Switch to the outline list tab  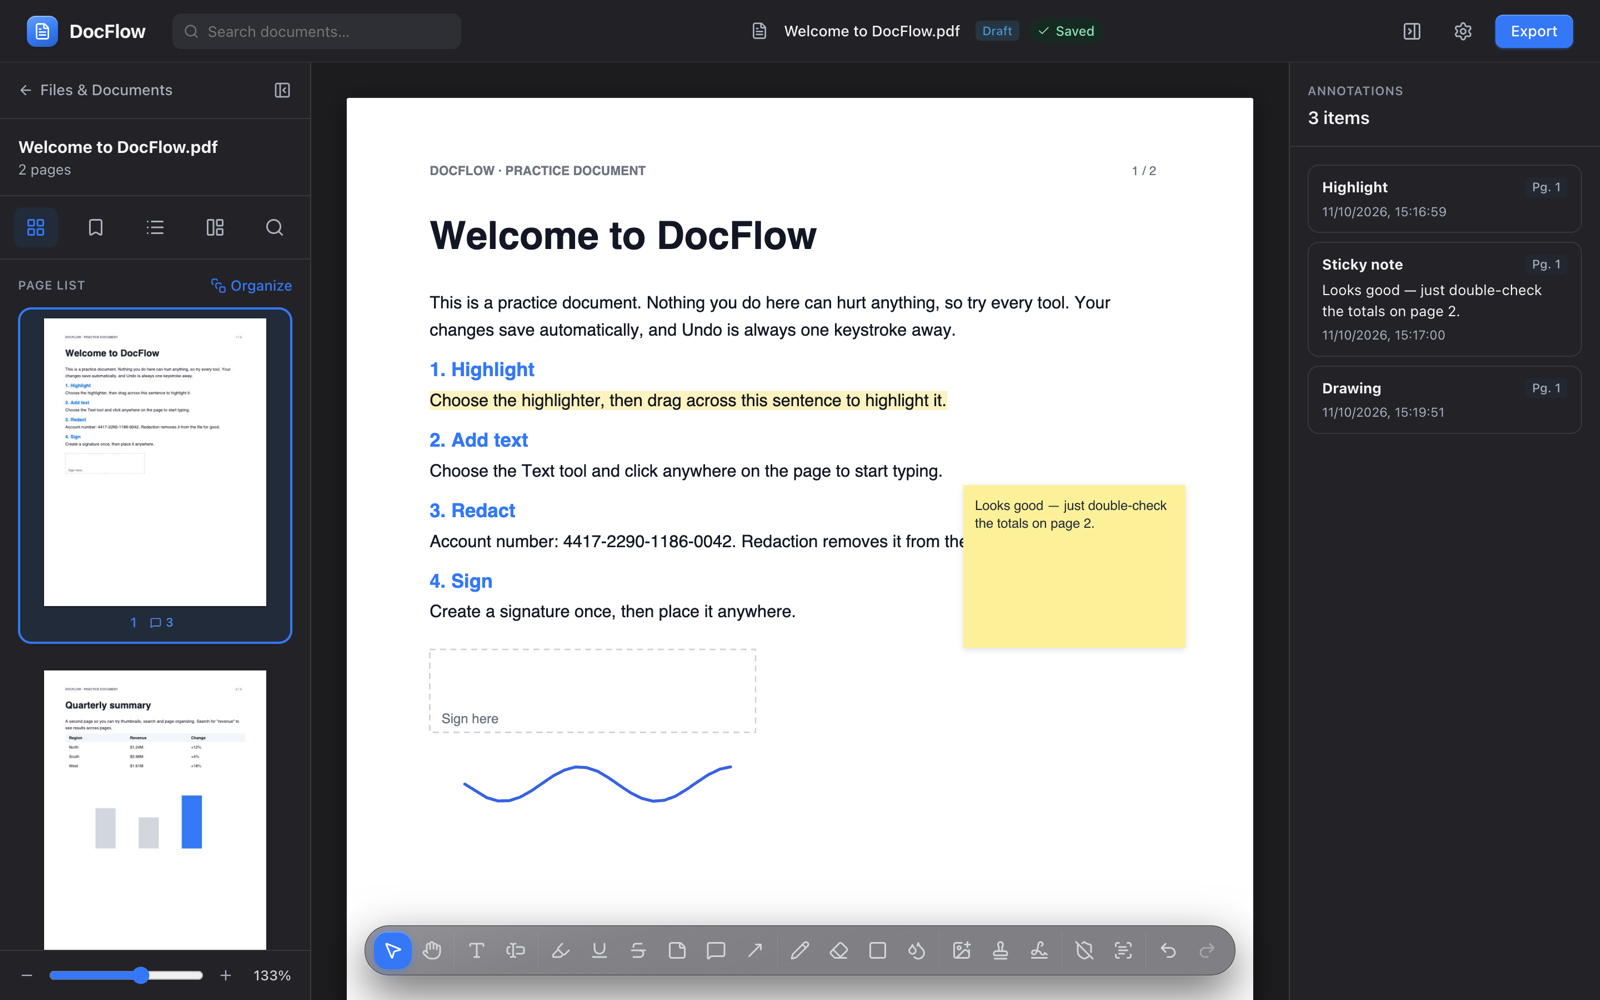[155, 227]
